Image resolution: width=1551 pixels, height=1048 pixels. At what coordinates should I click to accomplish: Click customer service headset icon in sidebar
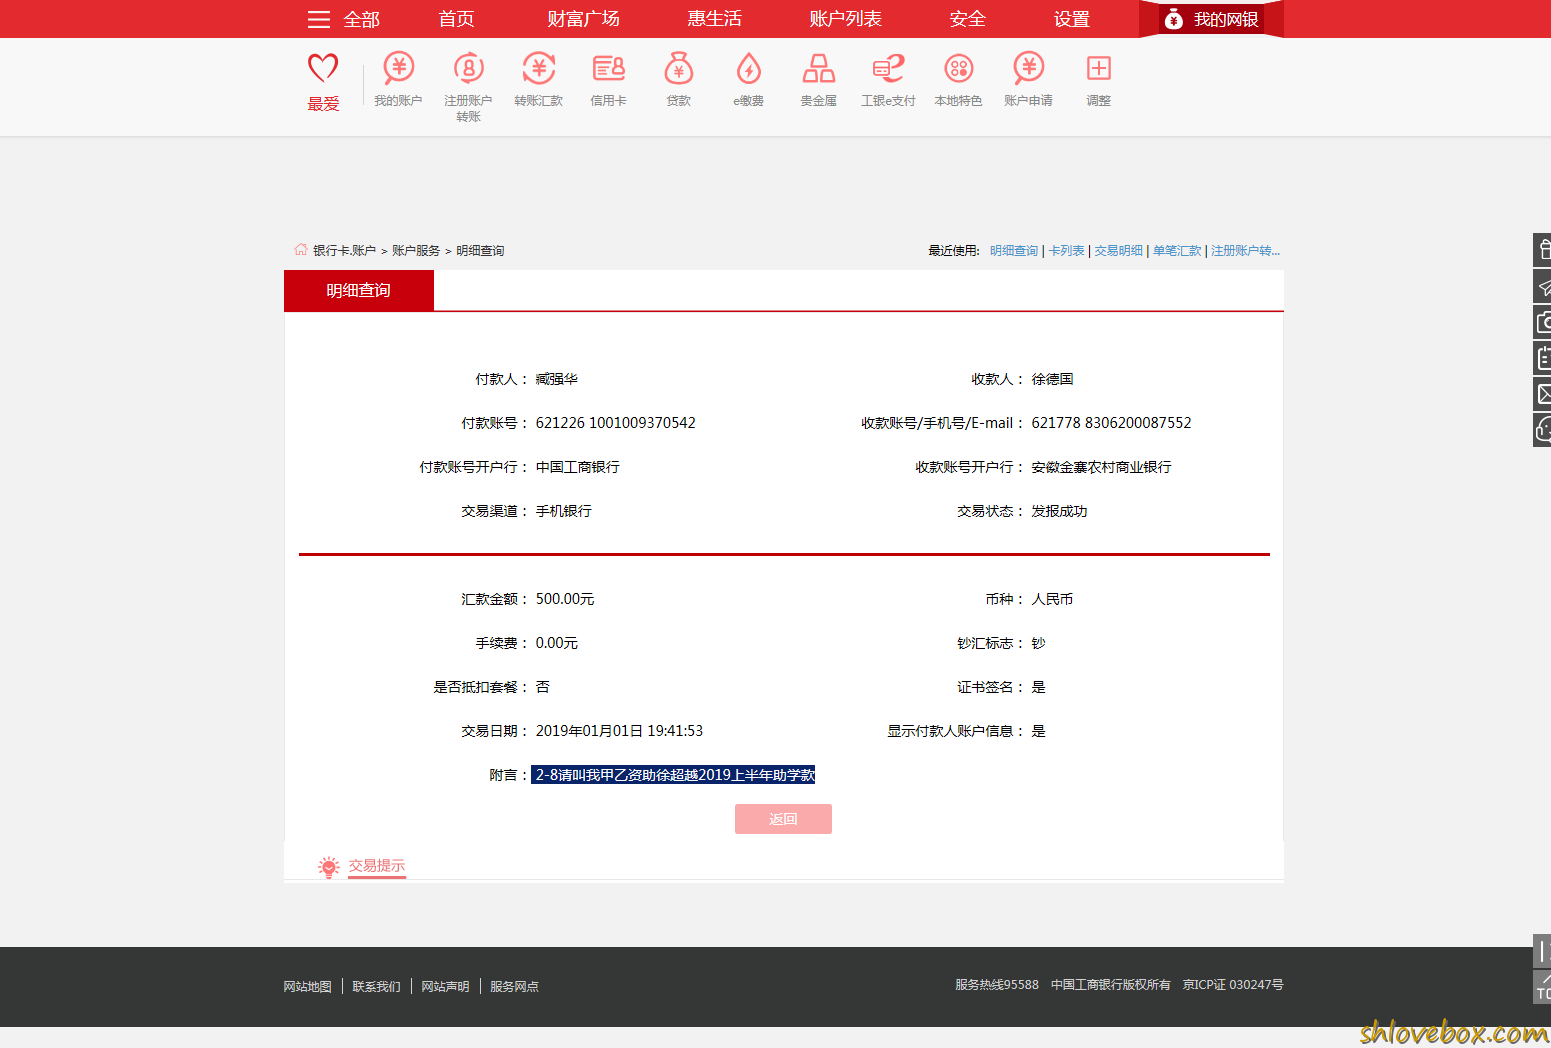(1543, 430)
